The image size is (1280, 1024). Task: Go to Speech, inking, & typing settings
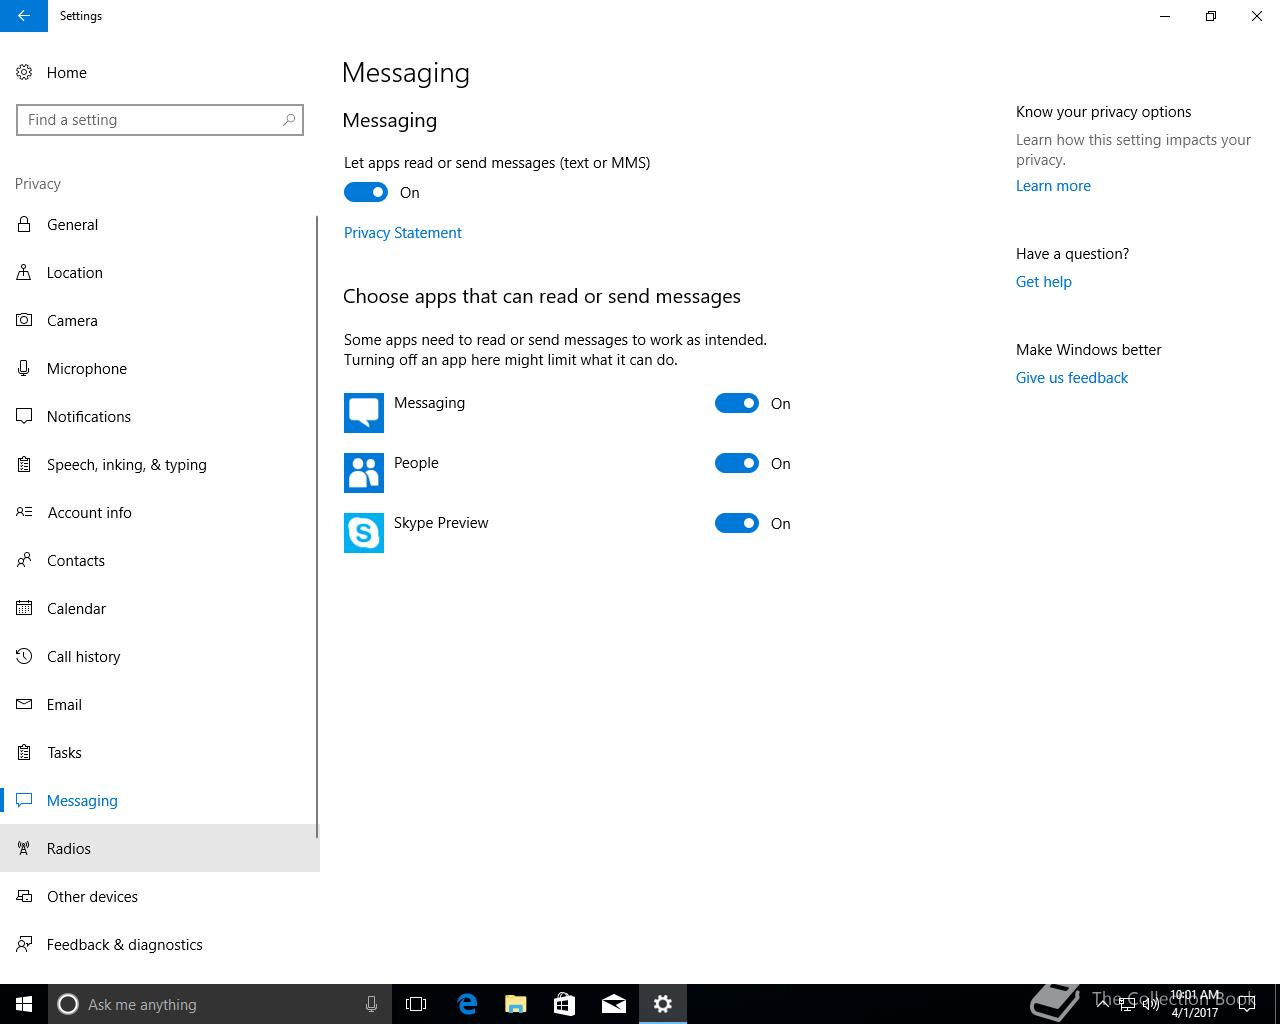[127, 464]
